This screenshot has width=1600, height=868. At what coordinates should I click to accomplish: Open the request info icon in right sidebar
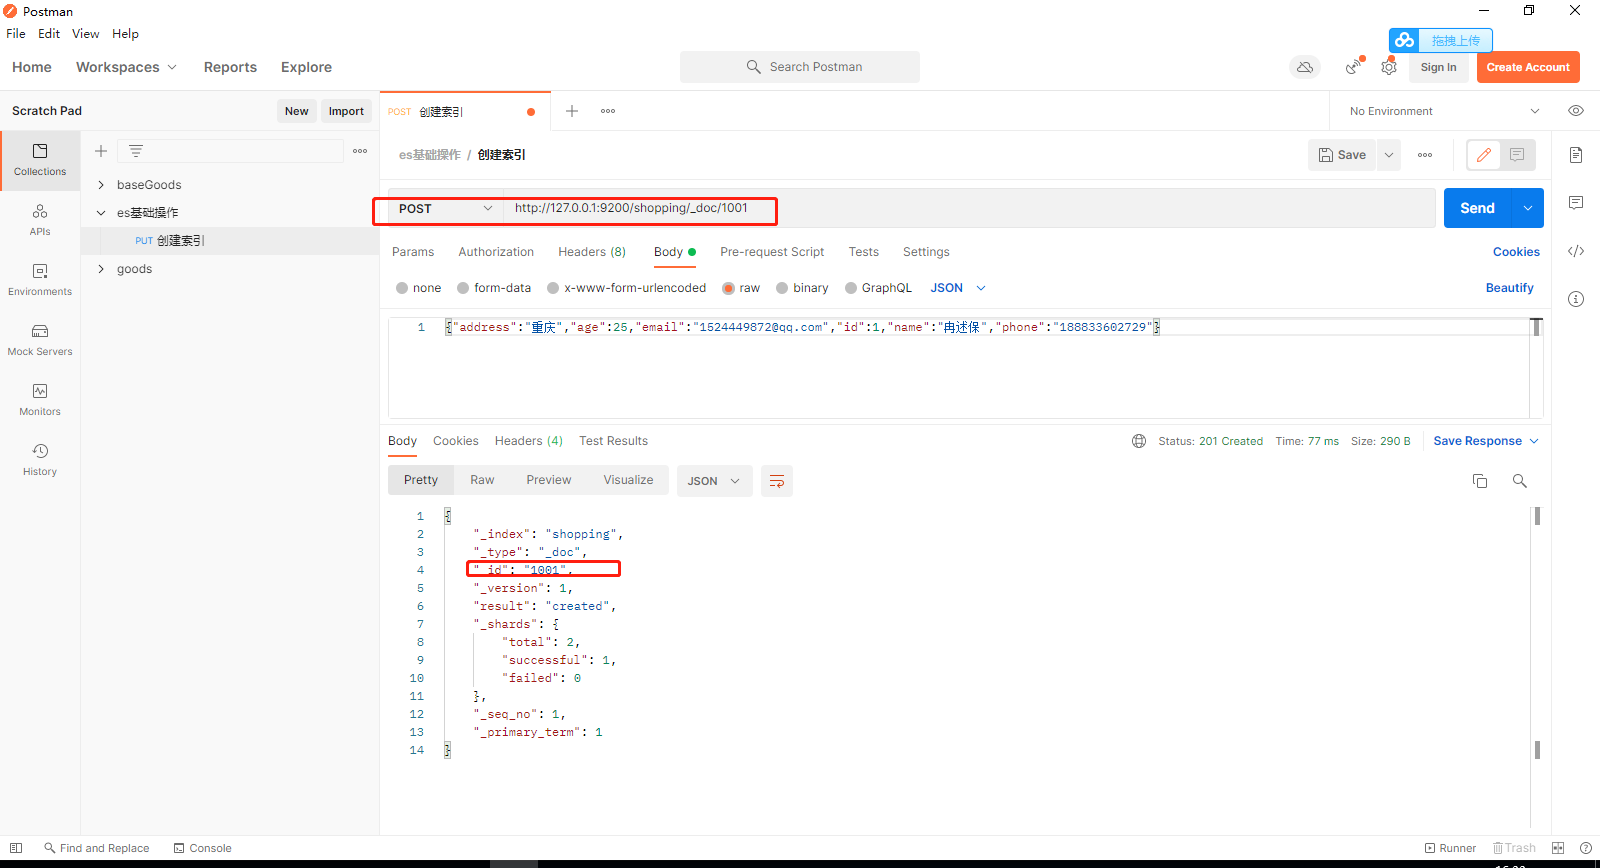(1576, 299)
